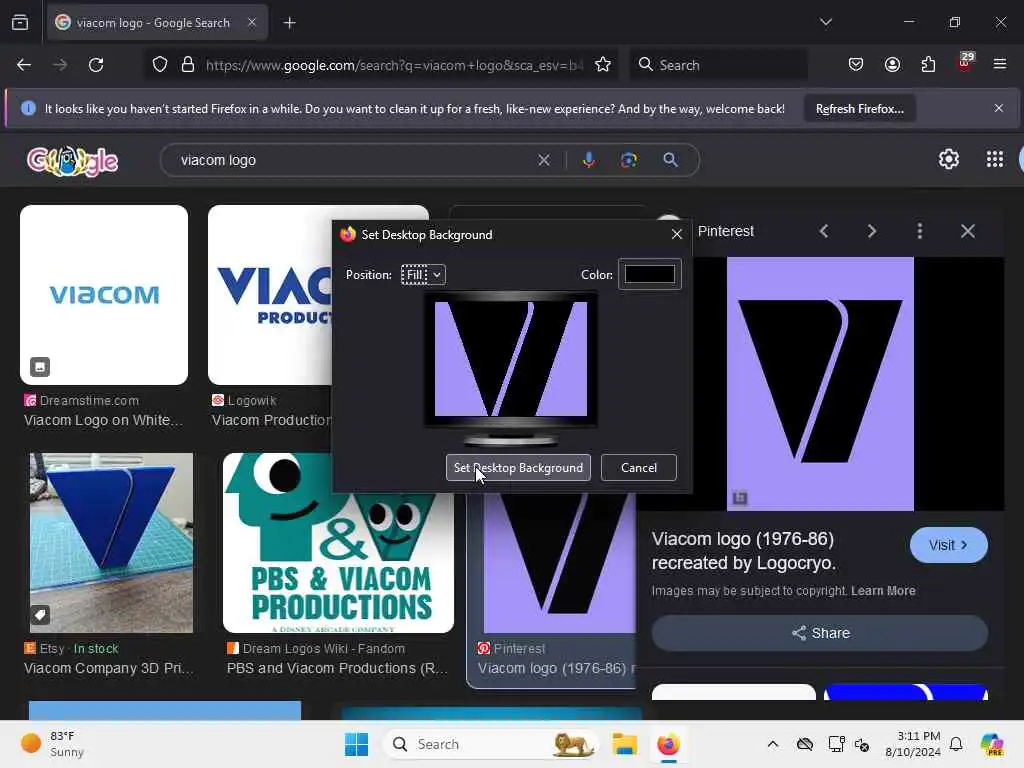Open the Firefox account icon
This screenshot has height=768, width=1024.
coord(892,65)
